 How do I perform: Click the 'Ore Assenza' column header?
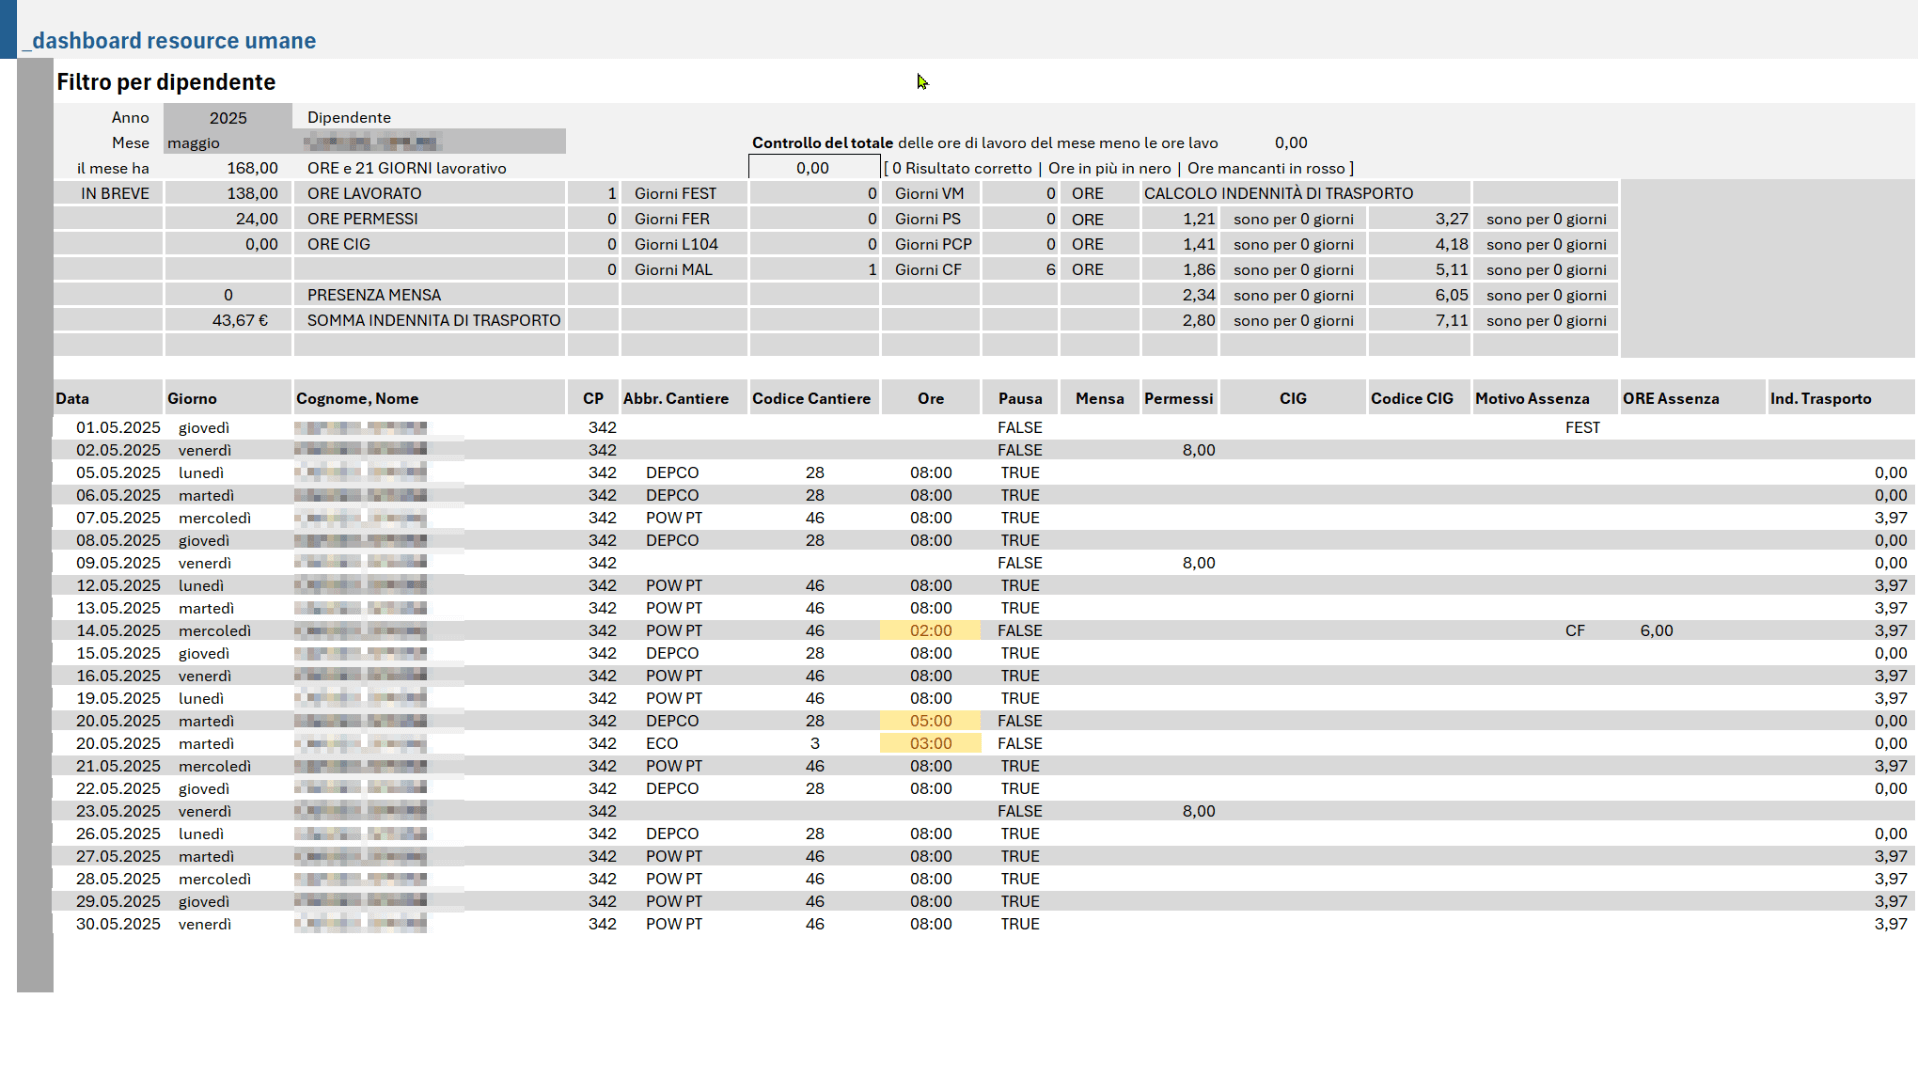(1673, 397)
